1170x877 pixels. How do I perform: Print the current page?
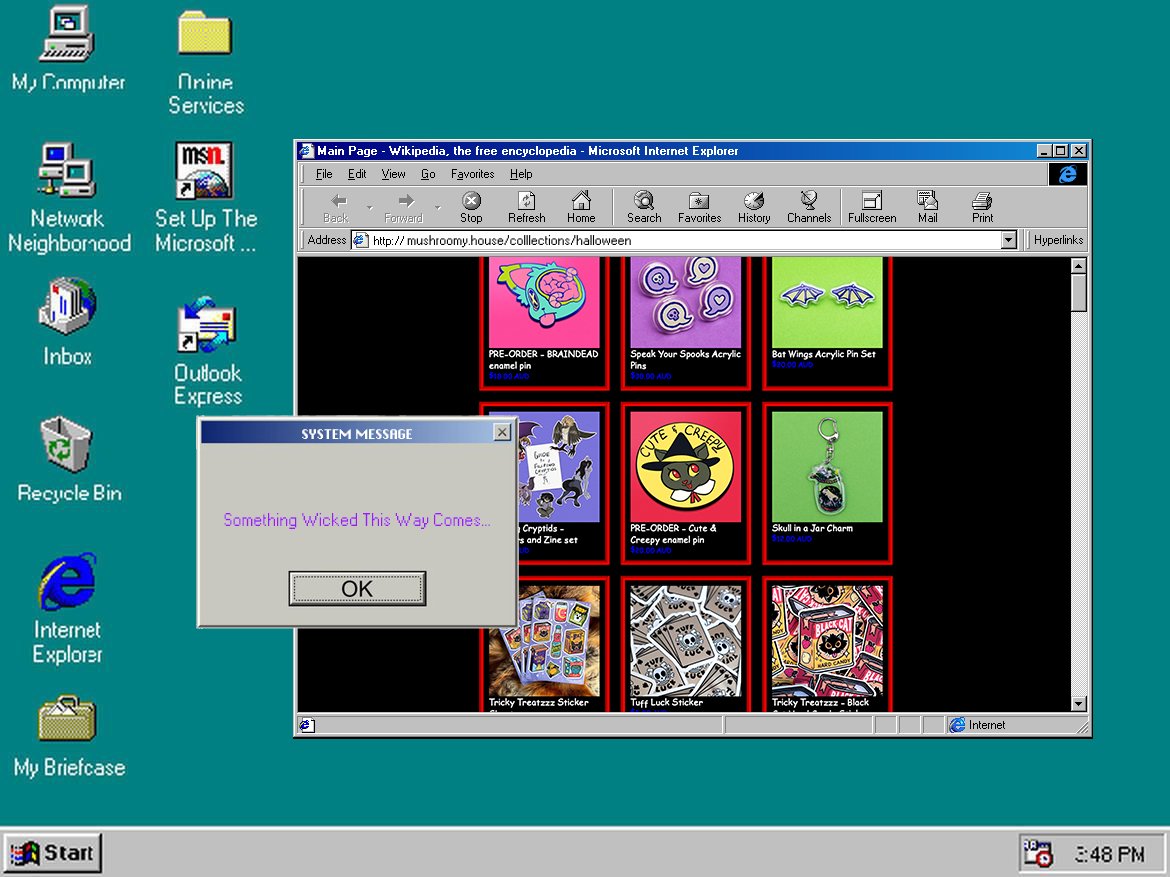click(x=982, y=207)
